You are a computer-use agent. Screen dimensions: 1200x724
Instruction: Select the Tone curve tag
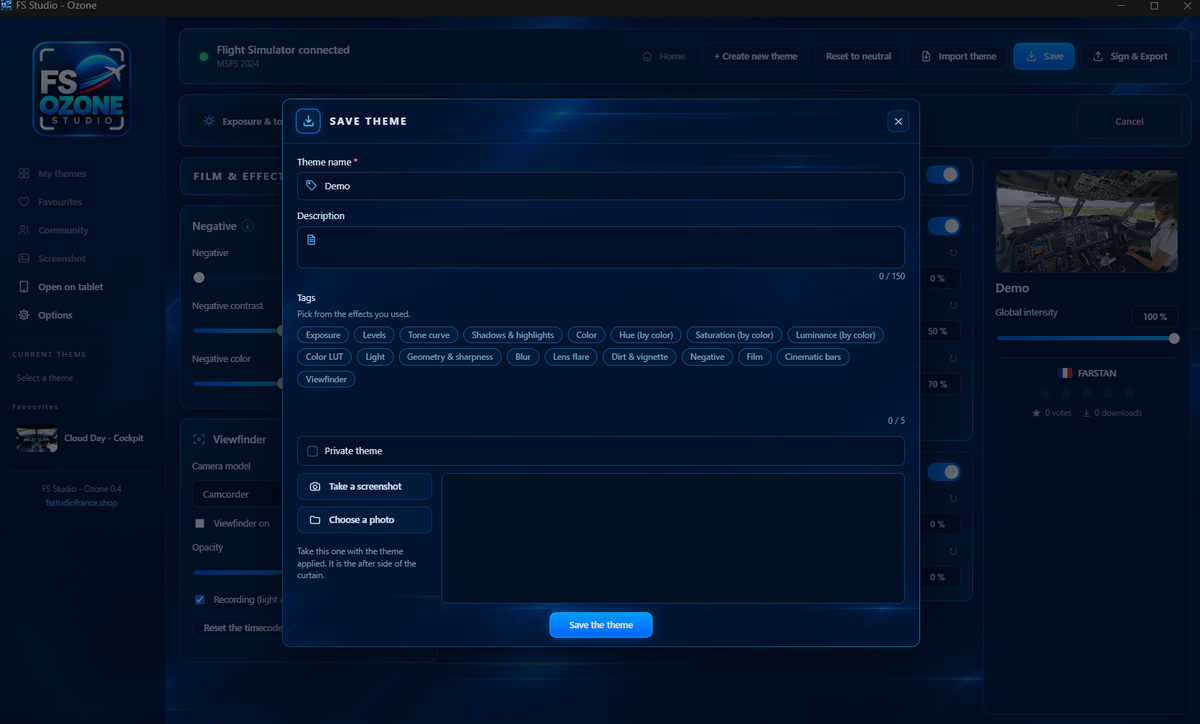pyautogui.click(x=429, y=335)
